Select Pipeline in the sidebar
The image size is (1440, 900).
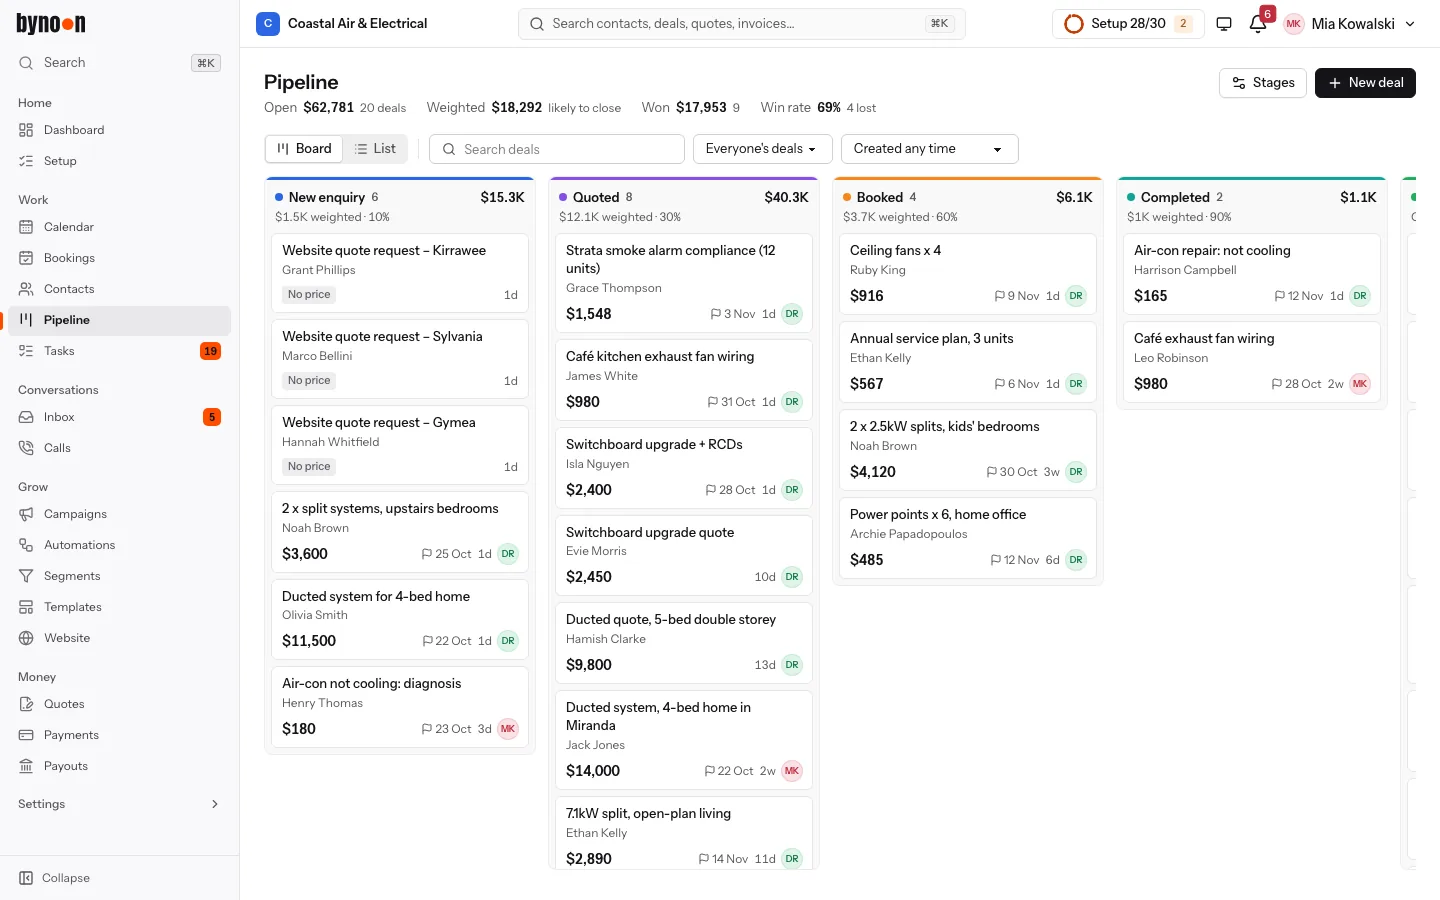click(x=120, y=320)
